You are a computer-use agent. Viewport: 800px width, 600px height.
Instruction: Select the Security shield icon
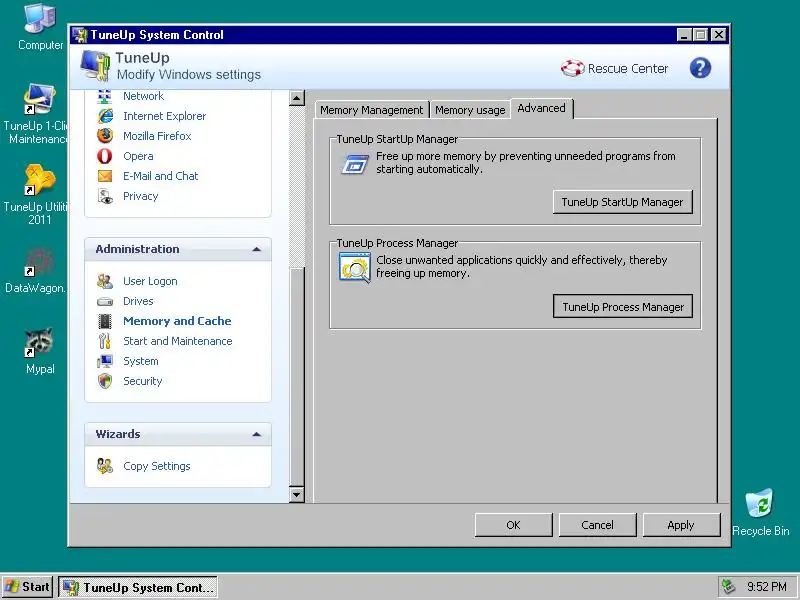pos(105,381)
